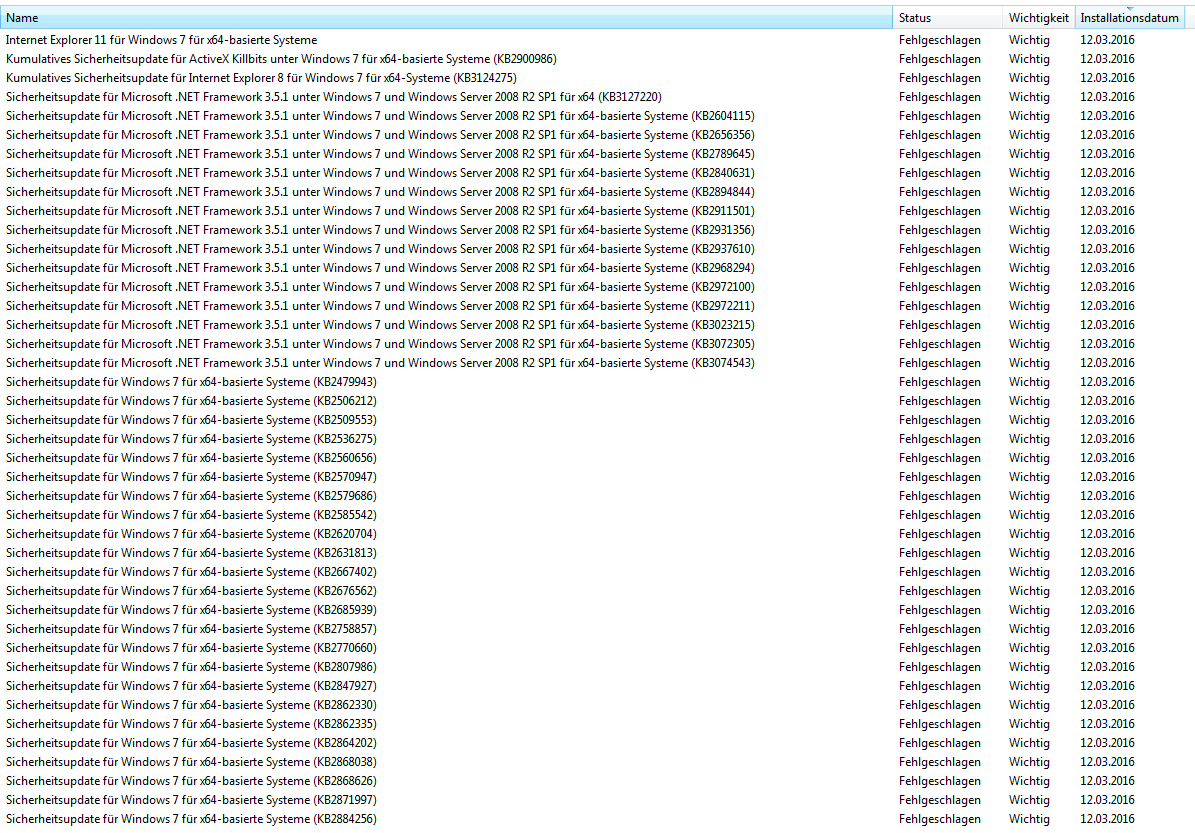The height and width of the screenshot is (833, 1195).
Task: Select the Windows 7 security update KB2807986
Action: pyautogui.click(x=191, y=667)
